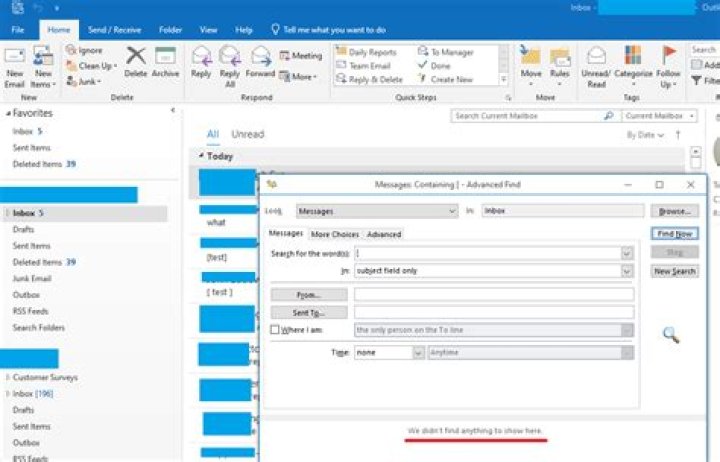Open the Advanced tab in Advanced Find

tap(384, 234)
